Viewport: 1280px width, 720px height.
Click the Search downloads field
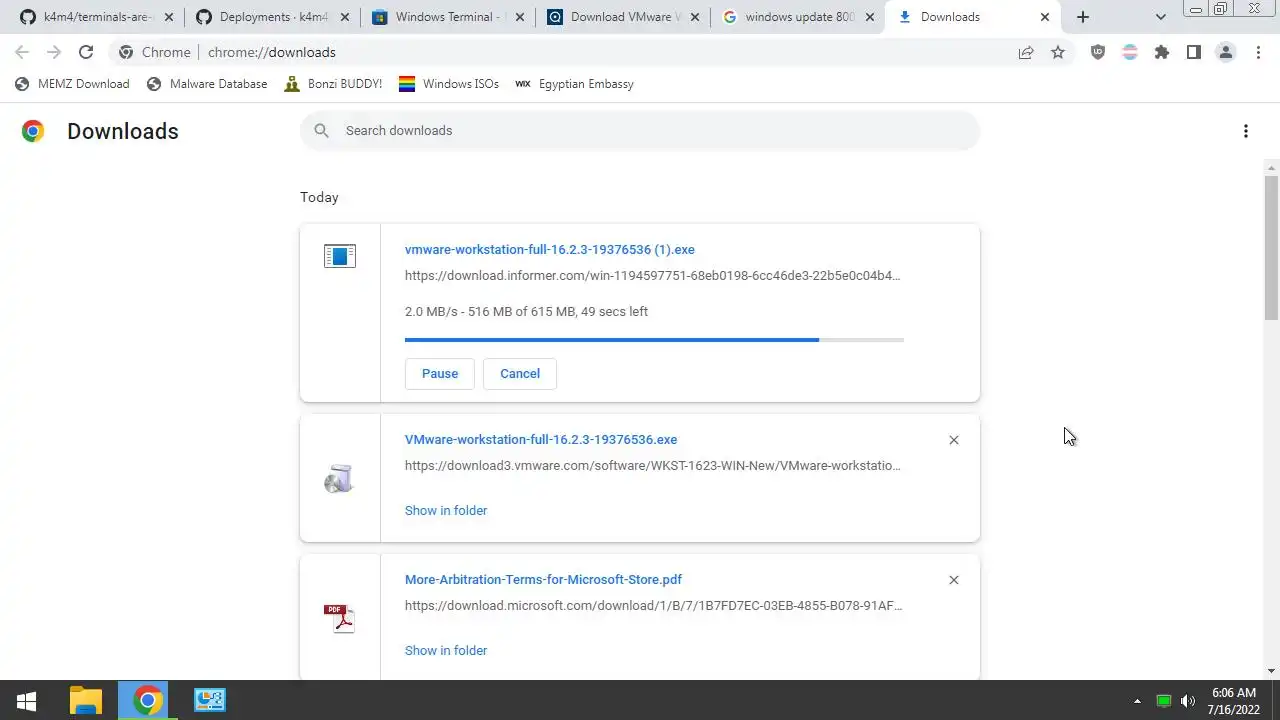point(640,131)
